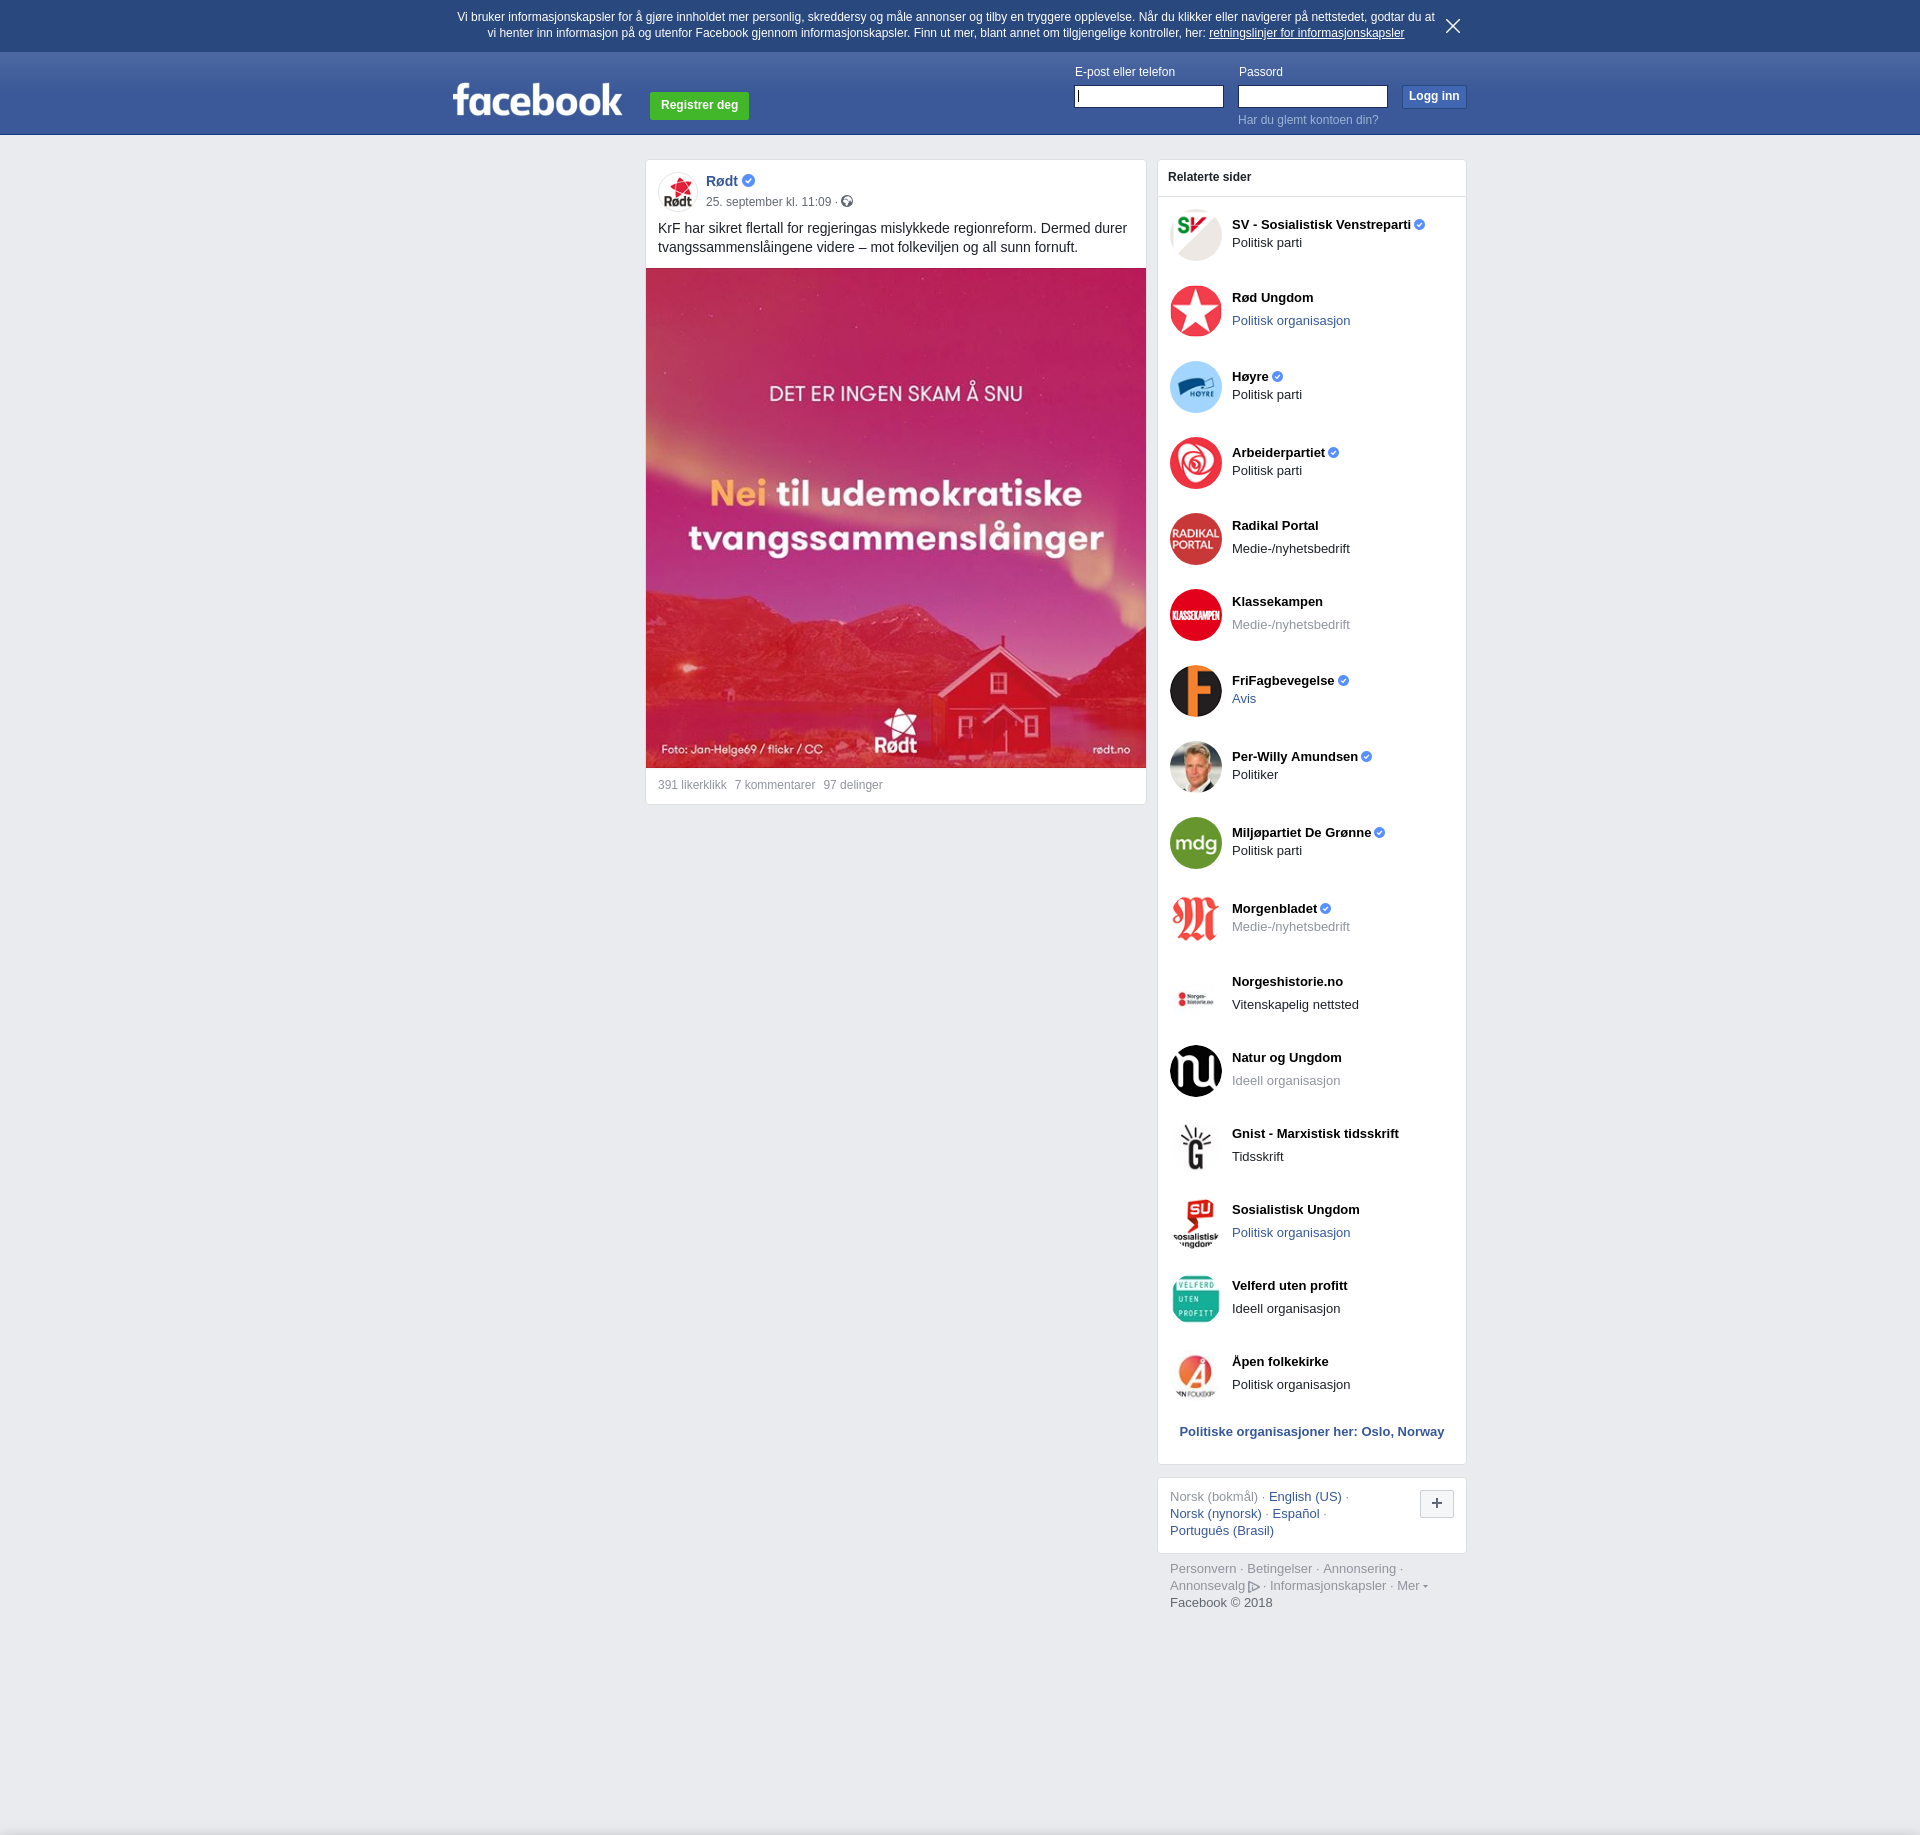This screenshot has height=1835, width=1920.
Task: Open Personvern footer link
Action: pyautogui.click(x=1203, y=1569)
